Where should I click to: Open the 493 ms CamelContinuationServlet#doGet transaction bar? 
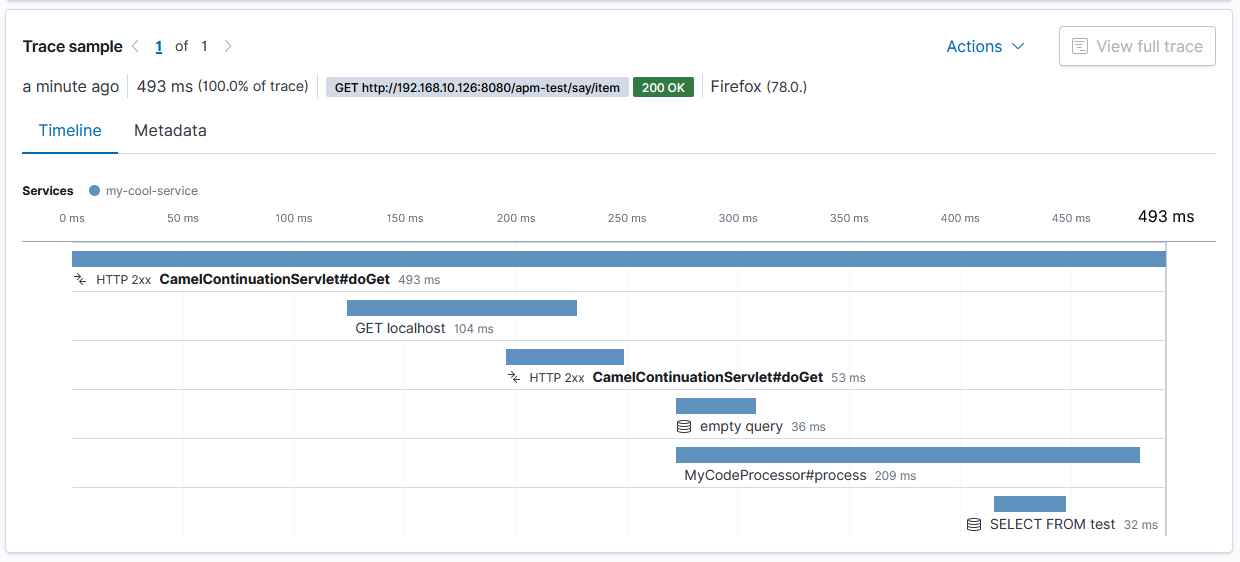(619, 259)
